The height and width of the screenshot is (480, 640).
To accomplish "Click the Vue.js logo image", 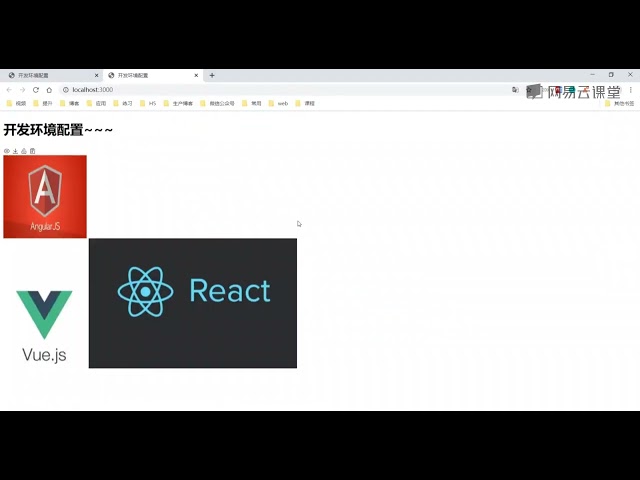I will [44, 325].
